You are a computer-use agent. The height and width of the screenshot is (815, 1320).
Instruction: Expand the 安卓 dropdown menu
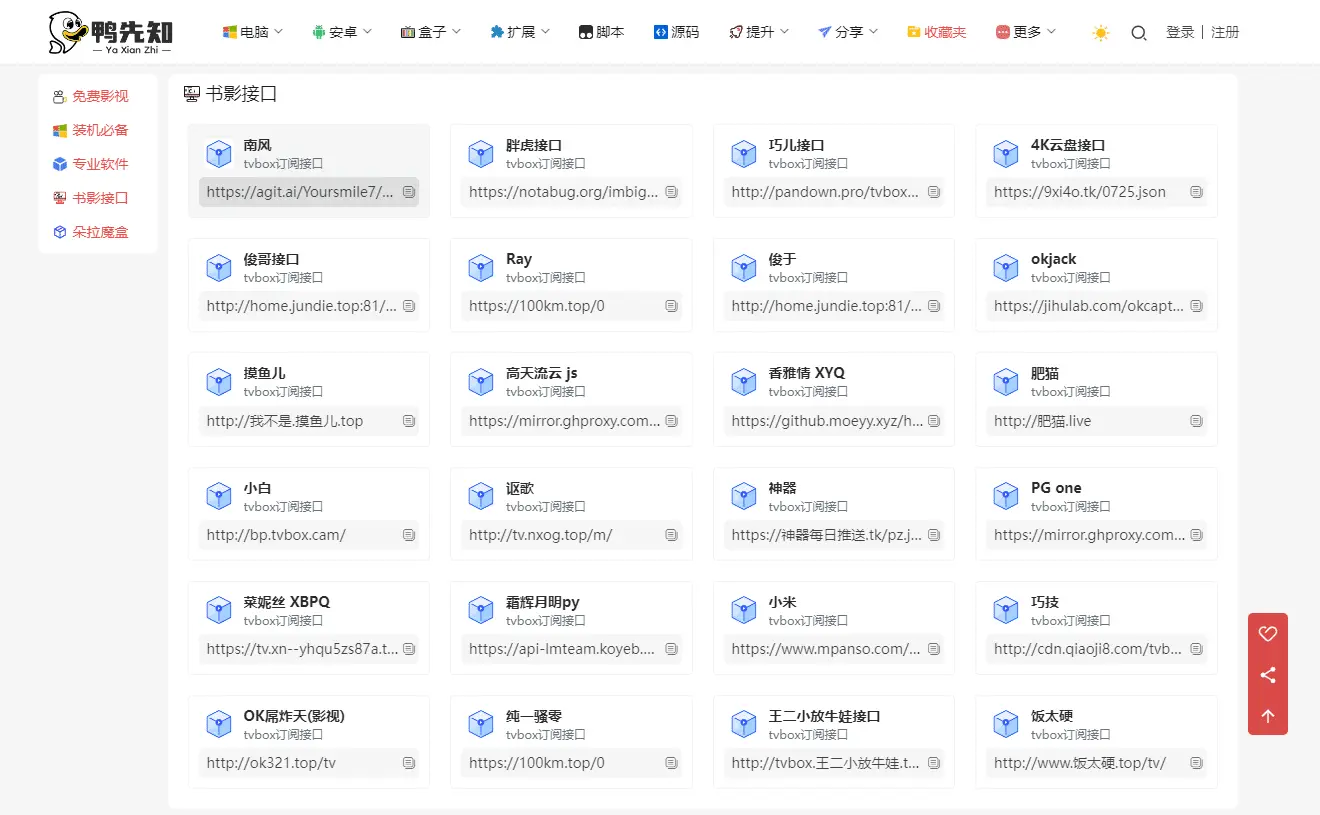(342, 32)
